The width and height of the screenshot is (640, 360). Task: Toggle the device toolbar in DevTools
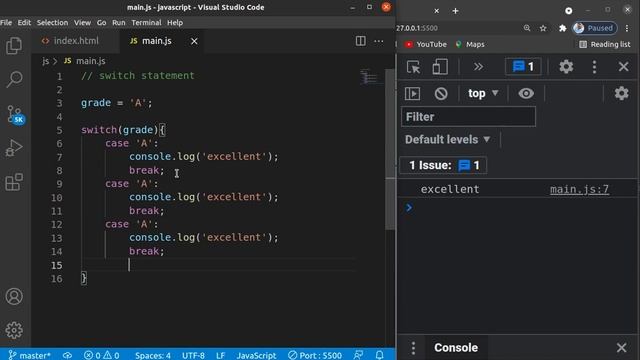pos(440,67)
